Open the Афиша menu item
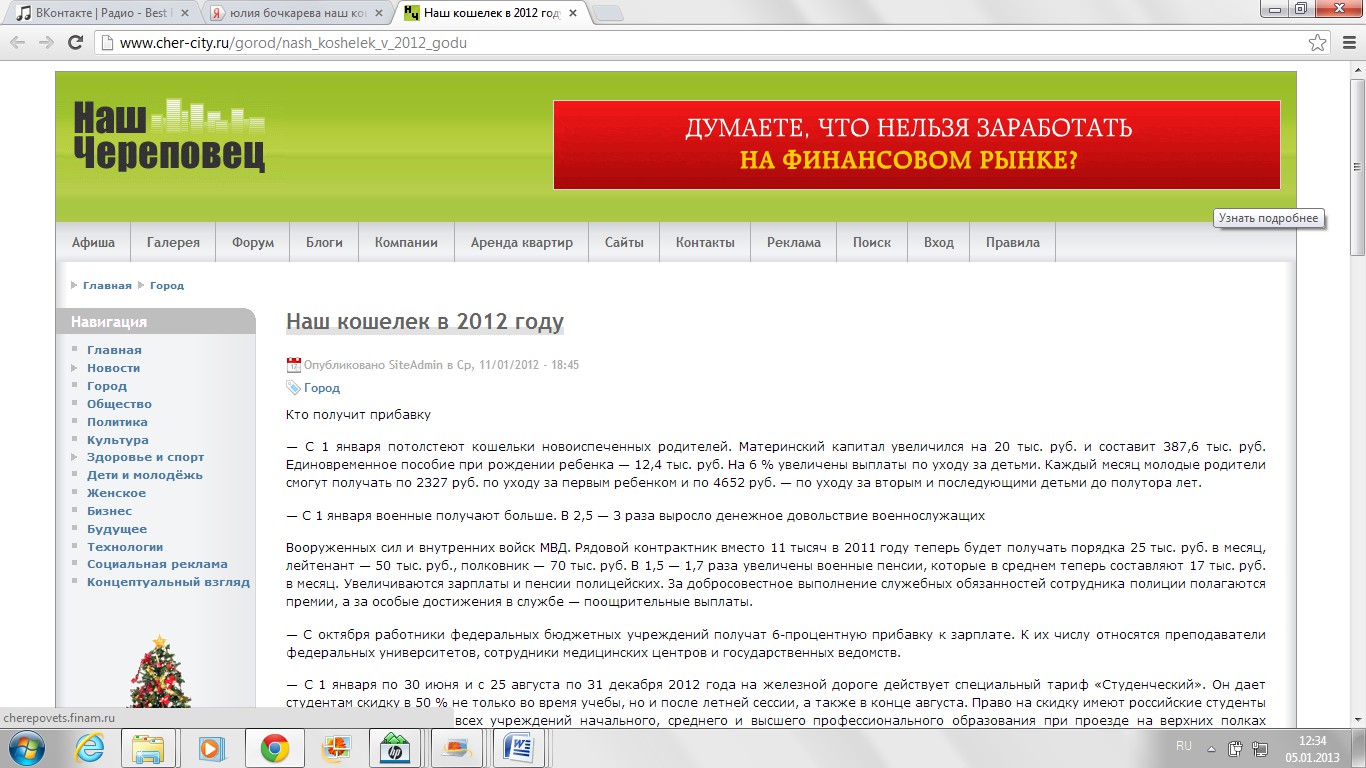Viewport: 1366px width, 768px height. pos(93,243)
